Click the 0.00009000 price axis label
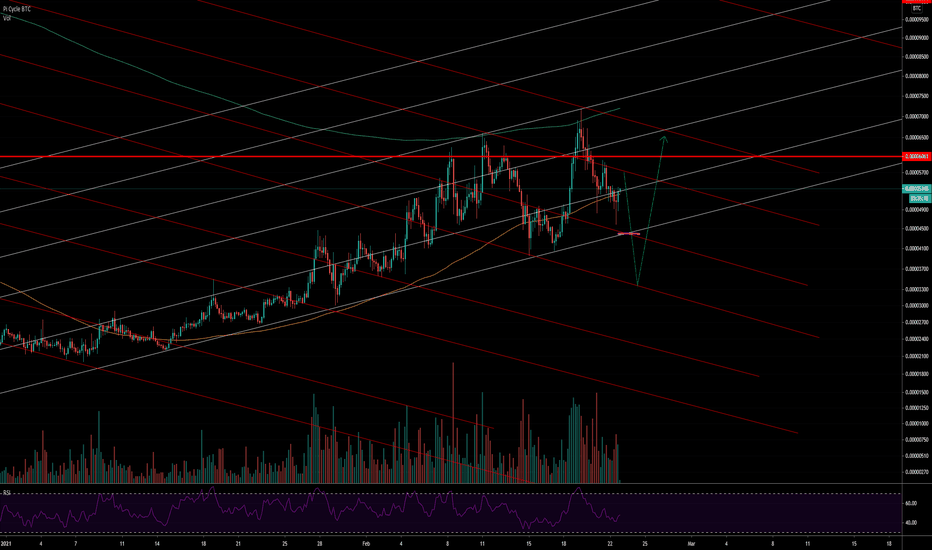The image size is (932, 550). click(x=917, y=38)
